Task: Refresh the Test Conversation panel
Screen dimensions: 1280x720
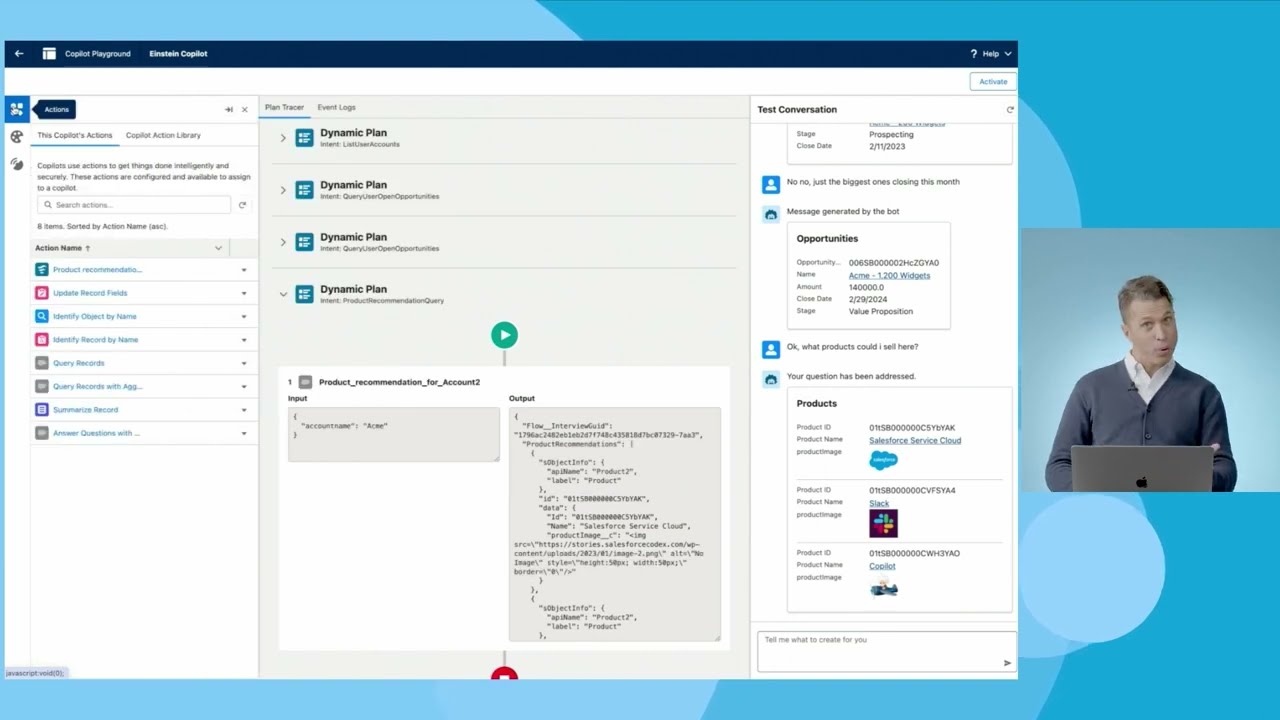Action: tap(1010, 110)
